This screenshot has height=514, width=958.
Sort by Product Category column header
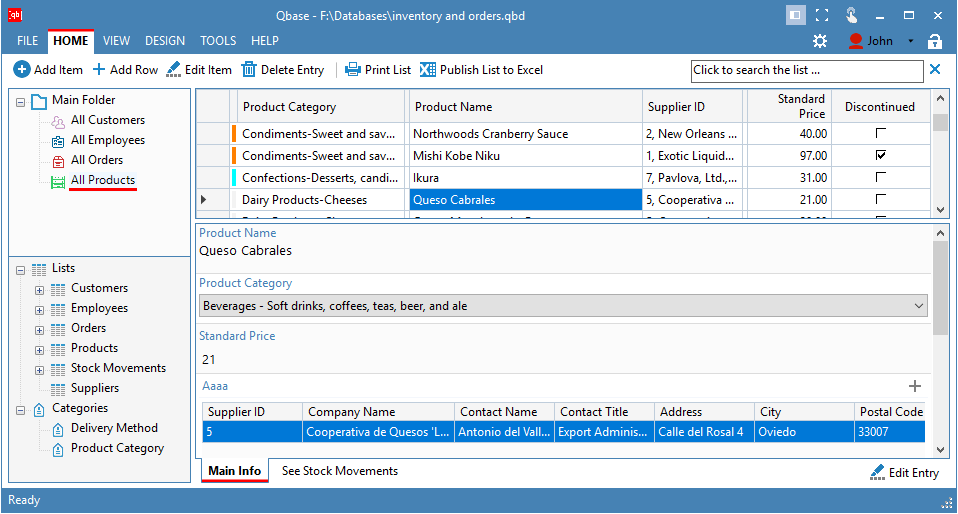321,107
